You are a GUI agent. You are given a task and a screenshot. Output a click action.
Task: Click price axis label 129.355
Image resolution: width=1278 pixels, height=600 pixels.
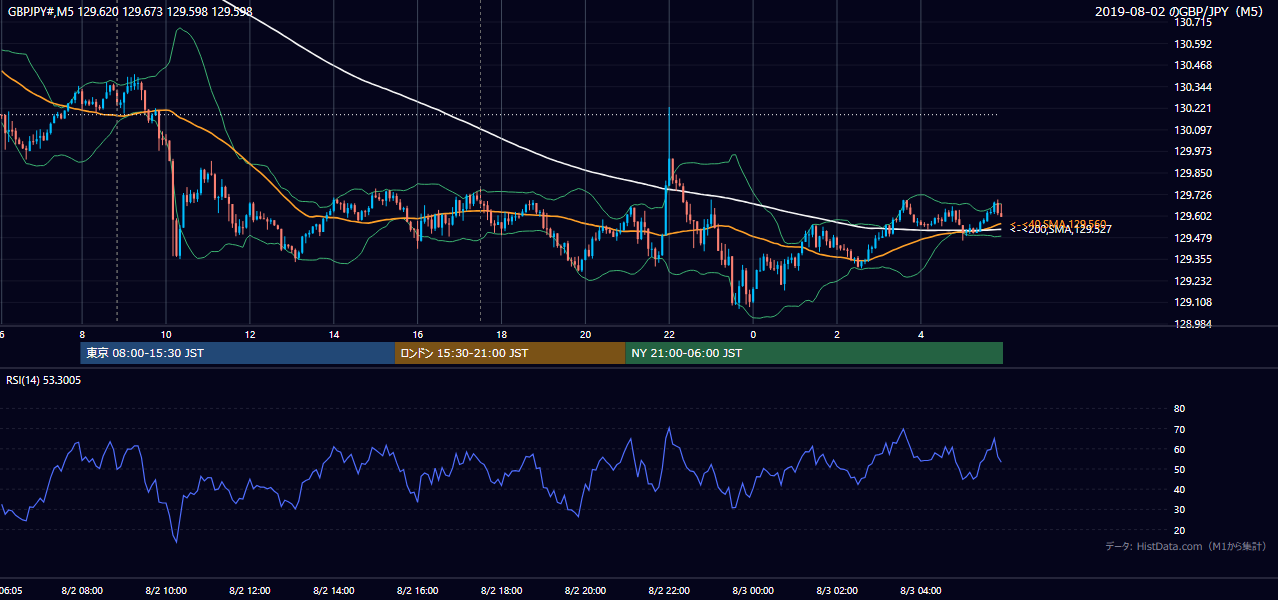coord(1192,259)
